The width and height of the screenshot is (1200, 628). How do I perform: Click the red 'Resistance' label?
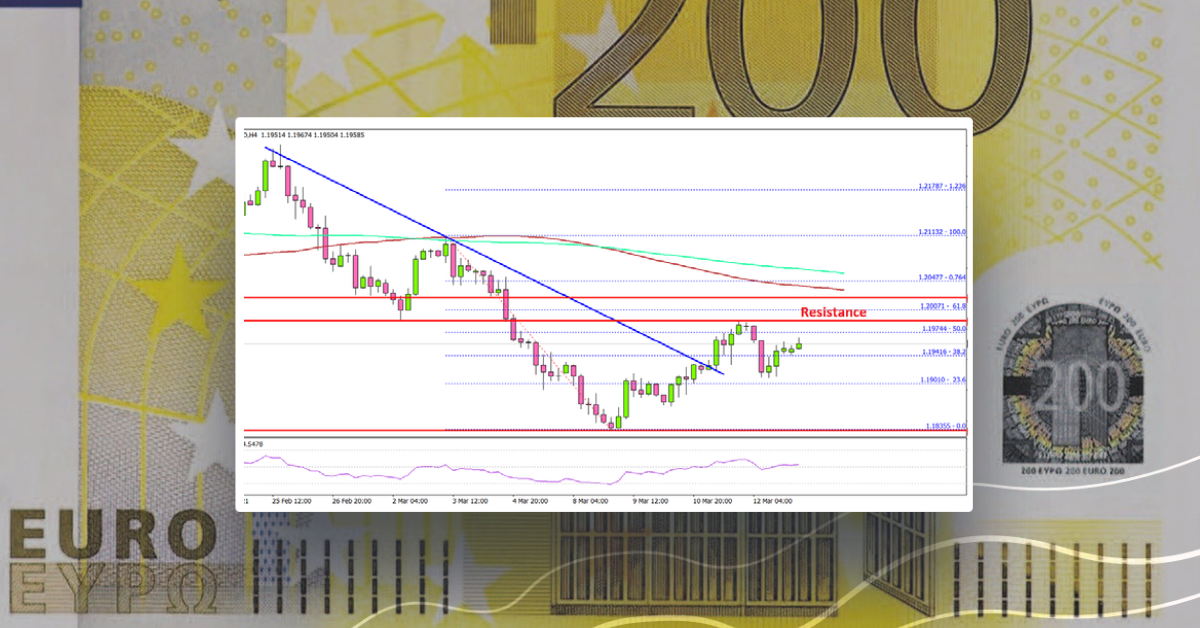click(834, 312)
